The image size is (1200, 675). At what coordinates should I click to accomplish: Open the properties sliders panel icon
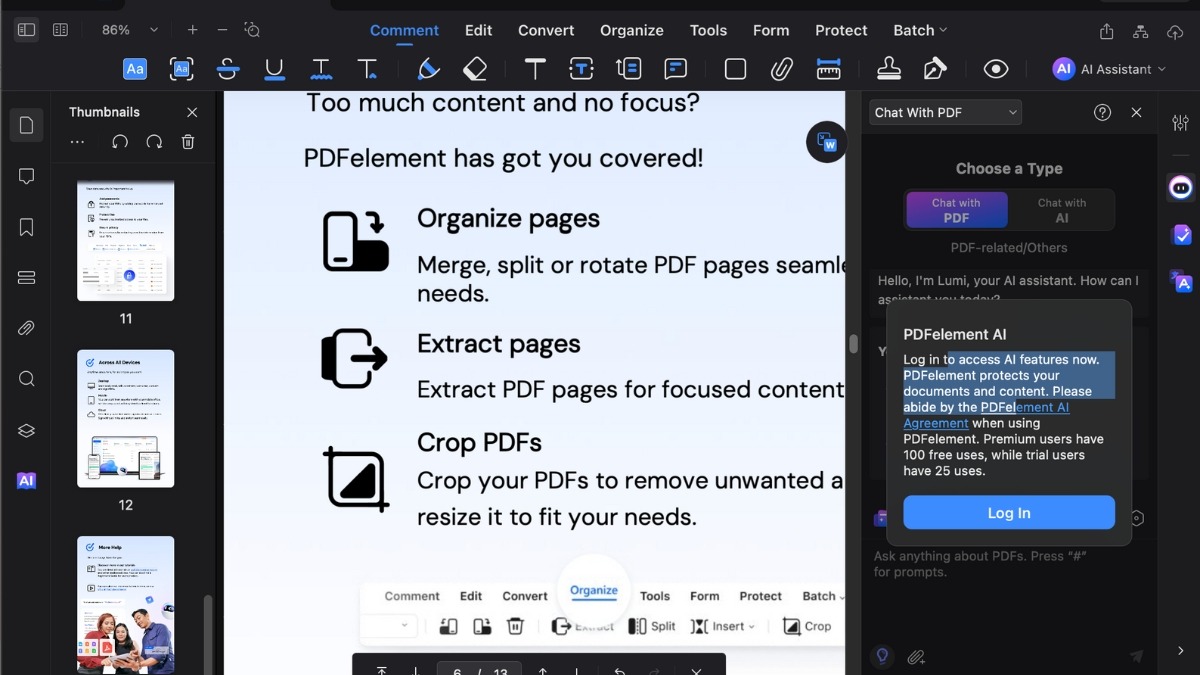(x=1180, y=123)
